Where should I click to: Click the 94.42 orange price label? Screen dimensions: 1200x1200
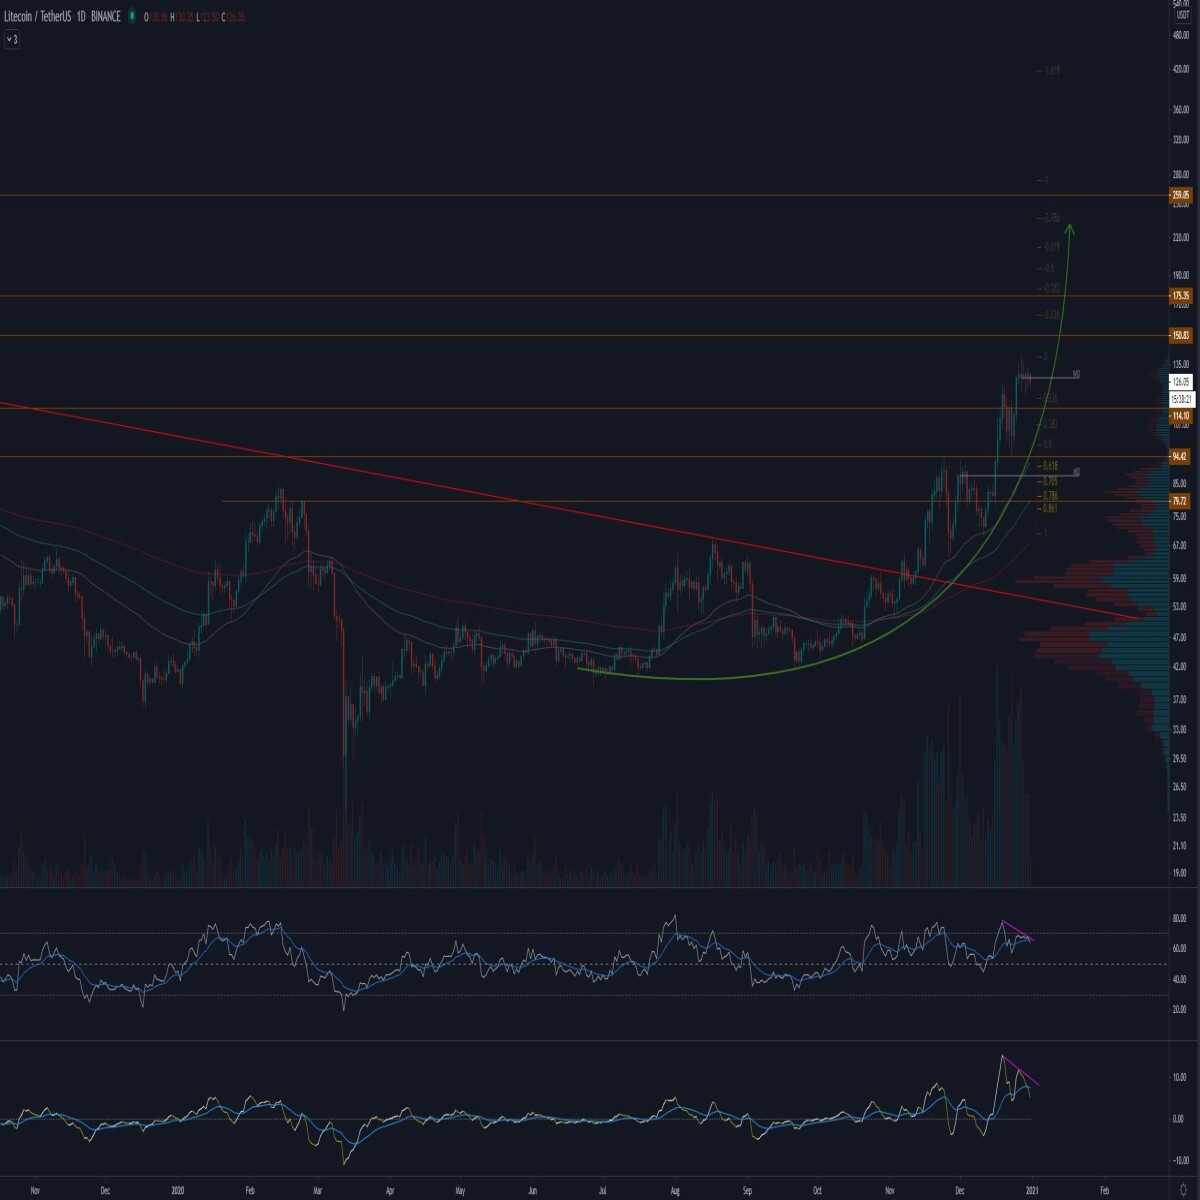pyautogui.click(x=1181, y=456)
